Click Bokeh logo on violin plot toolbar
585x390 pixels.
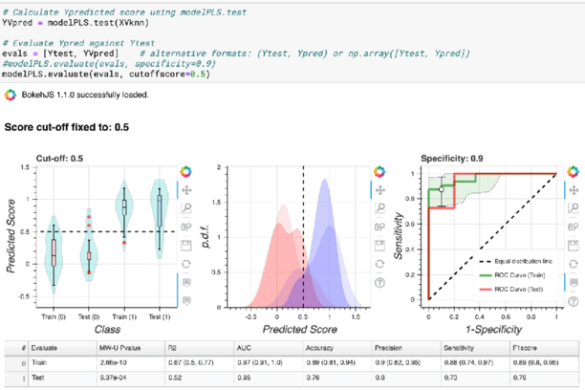(x=186, y=172)
